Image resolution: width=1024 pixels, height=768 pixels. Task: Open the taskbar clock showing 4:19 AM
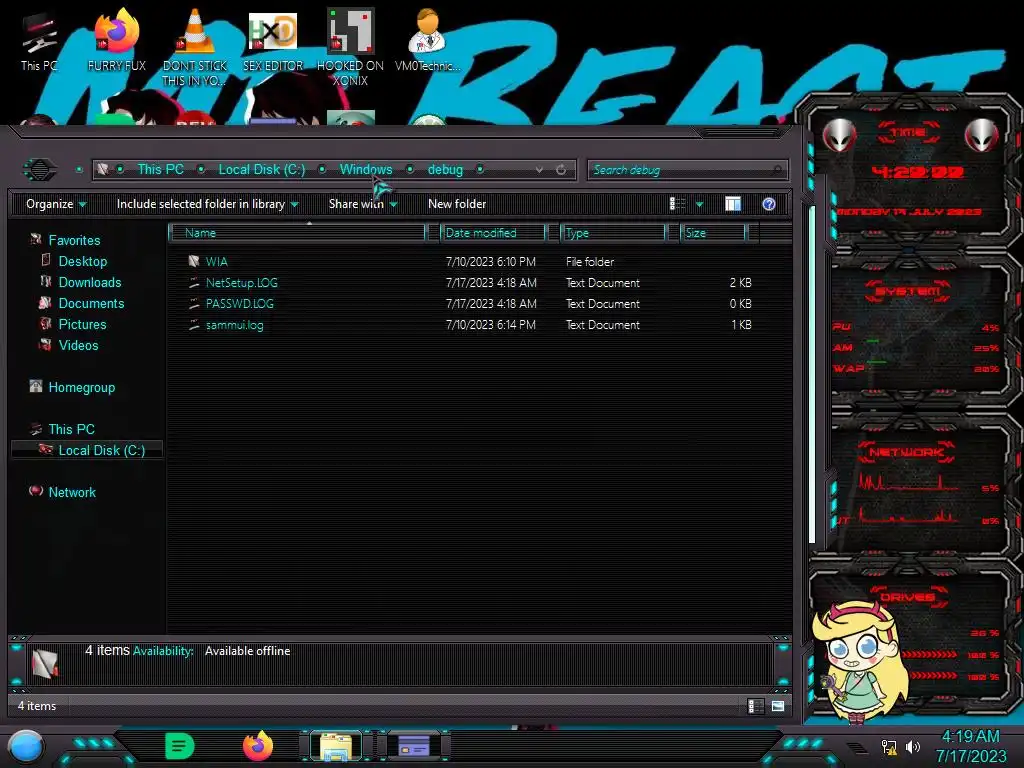(970, 746)
